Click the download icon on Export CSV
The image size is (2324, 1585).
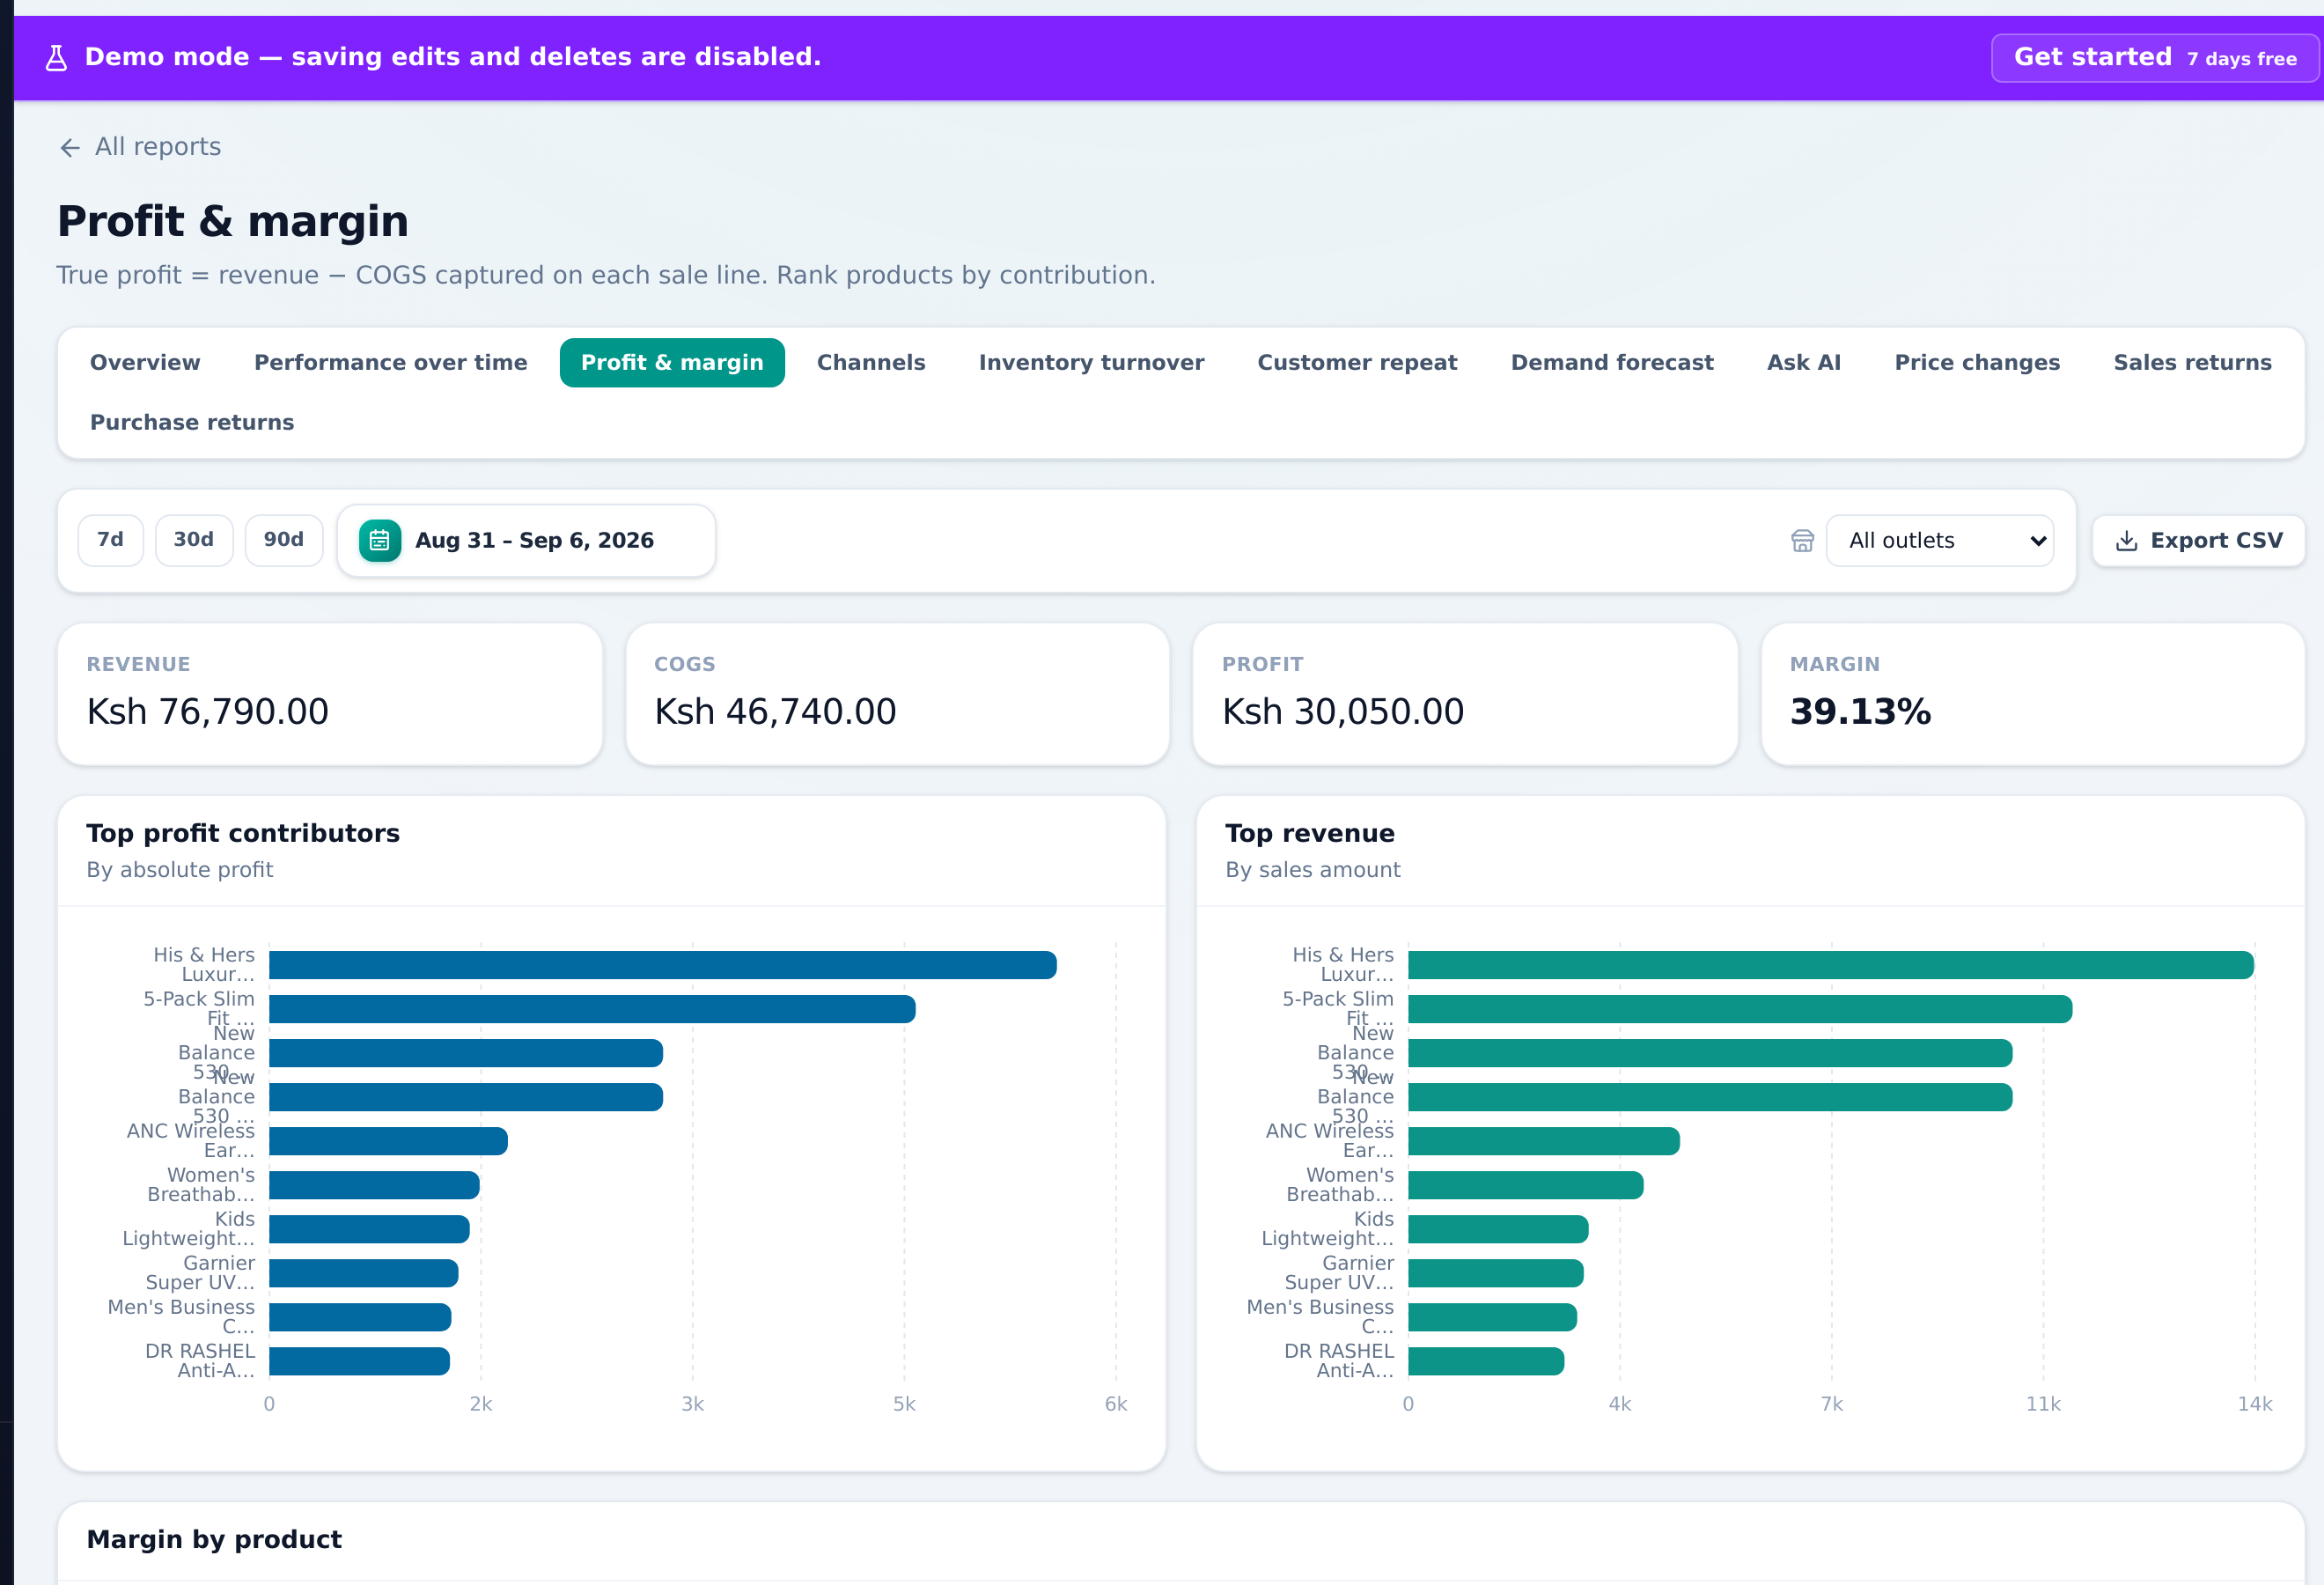tap(2127, 541)
